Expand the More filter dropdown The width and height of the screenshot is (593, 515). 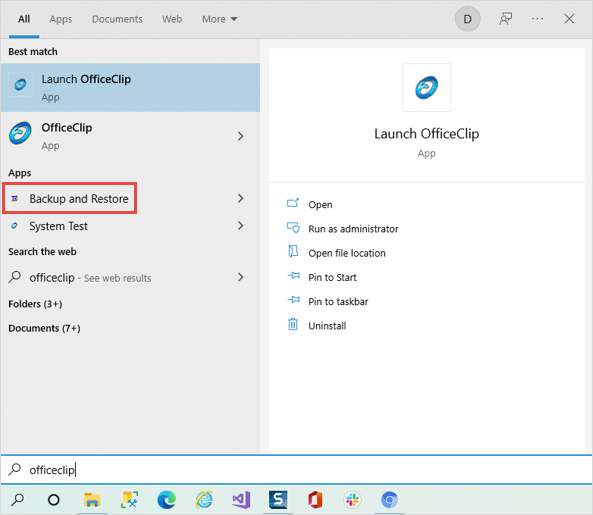[220, 19]
